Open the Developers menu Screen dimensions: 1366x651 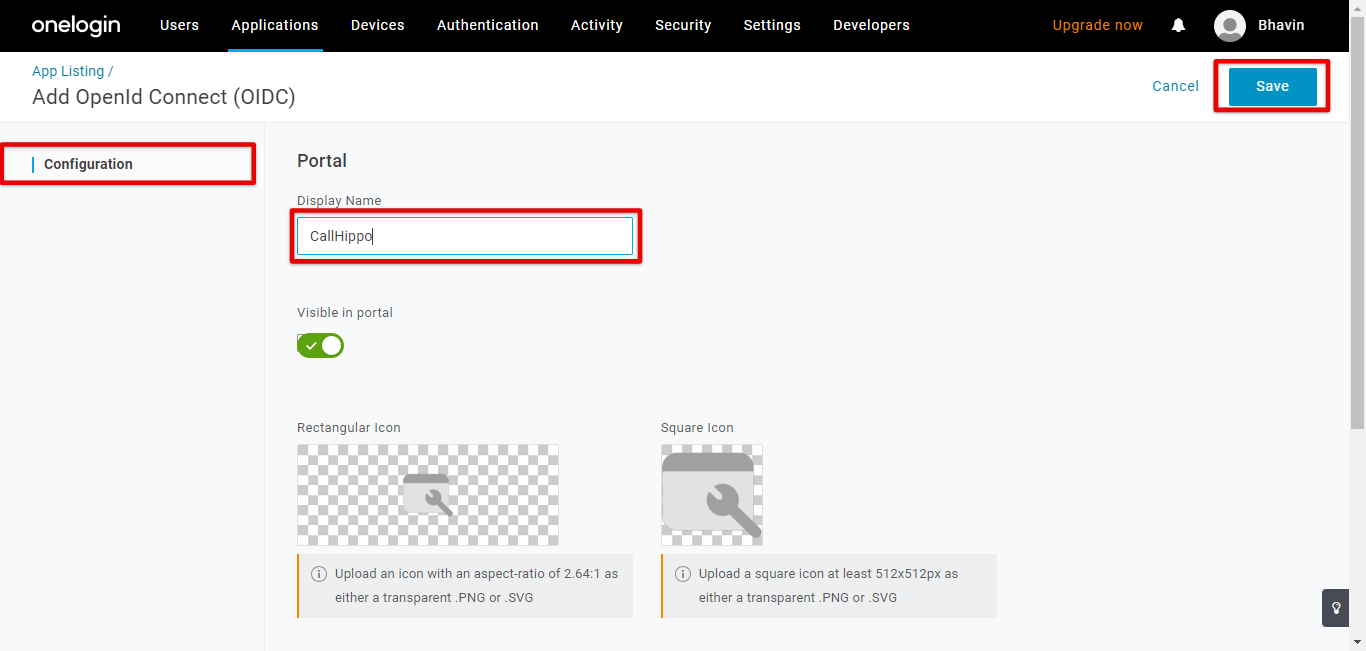click(x=871, y=25)
